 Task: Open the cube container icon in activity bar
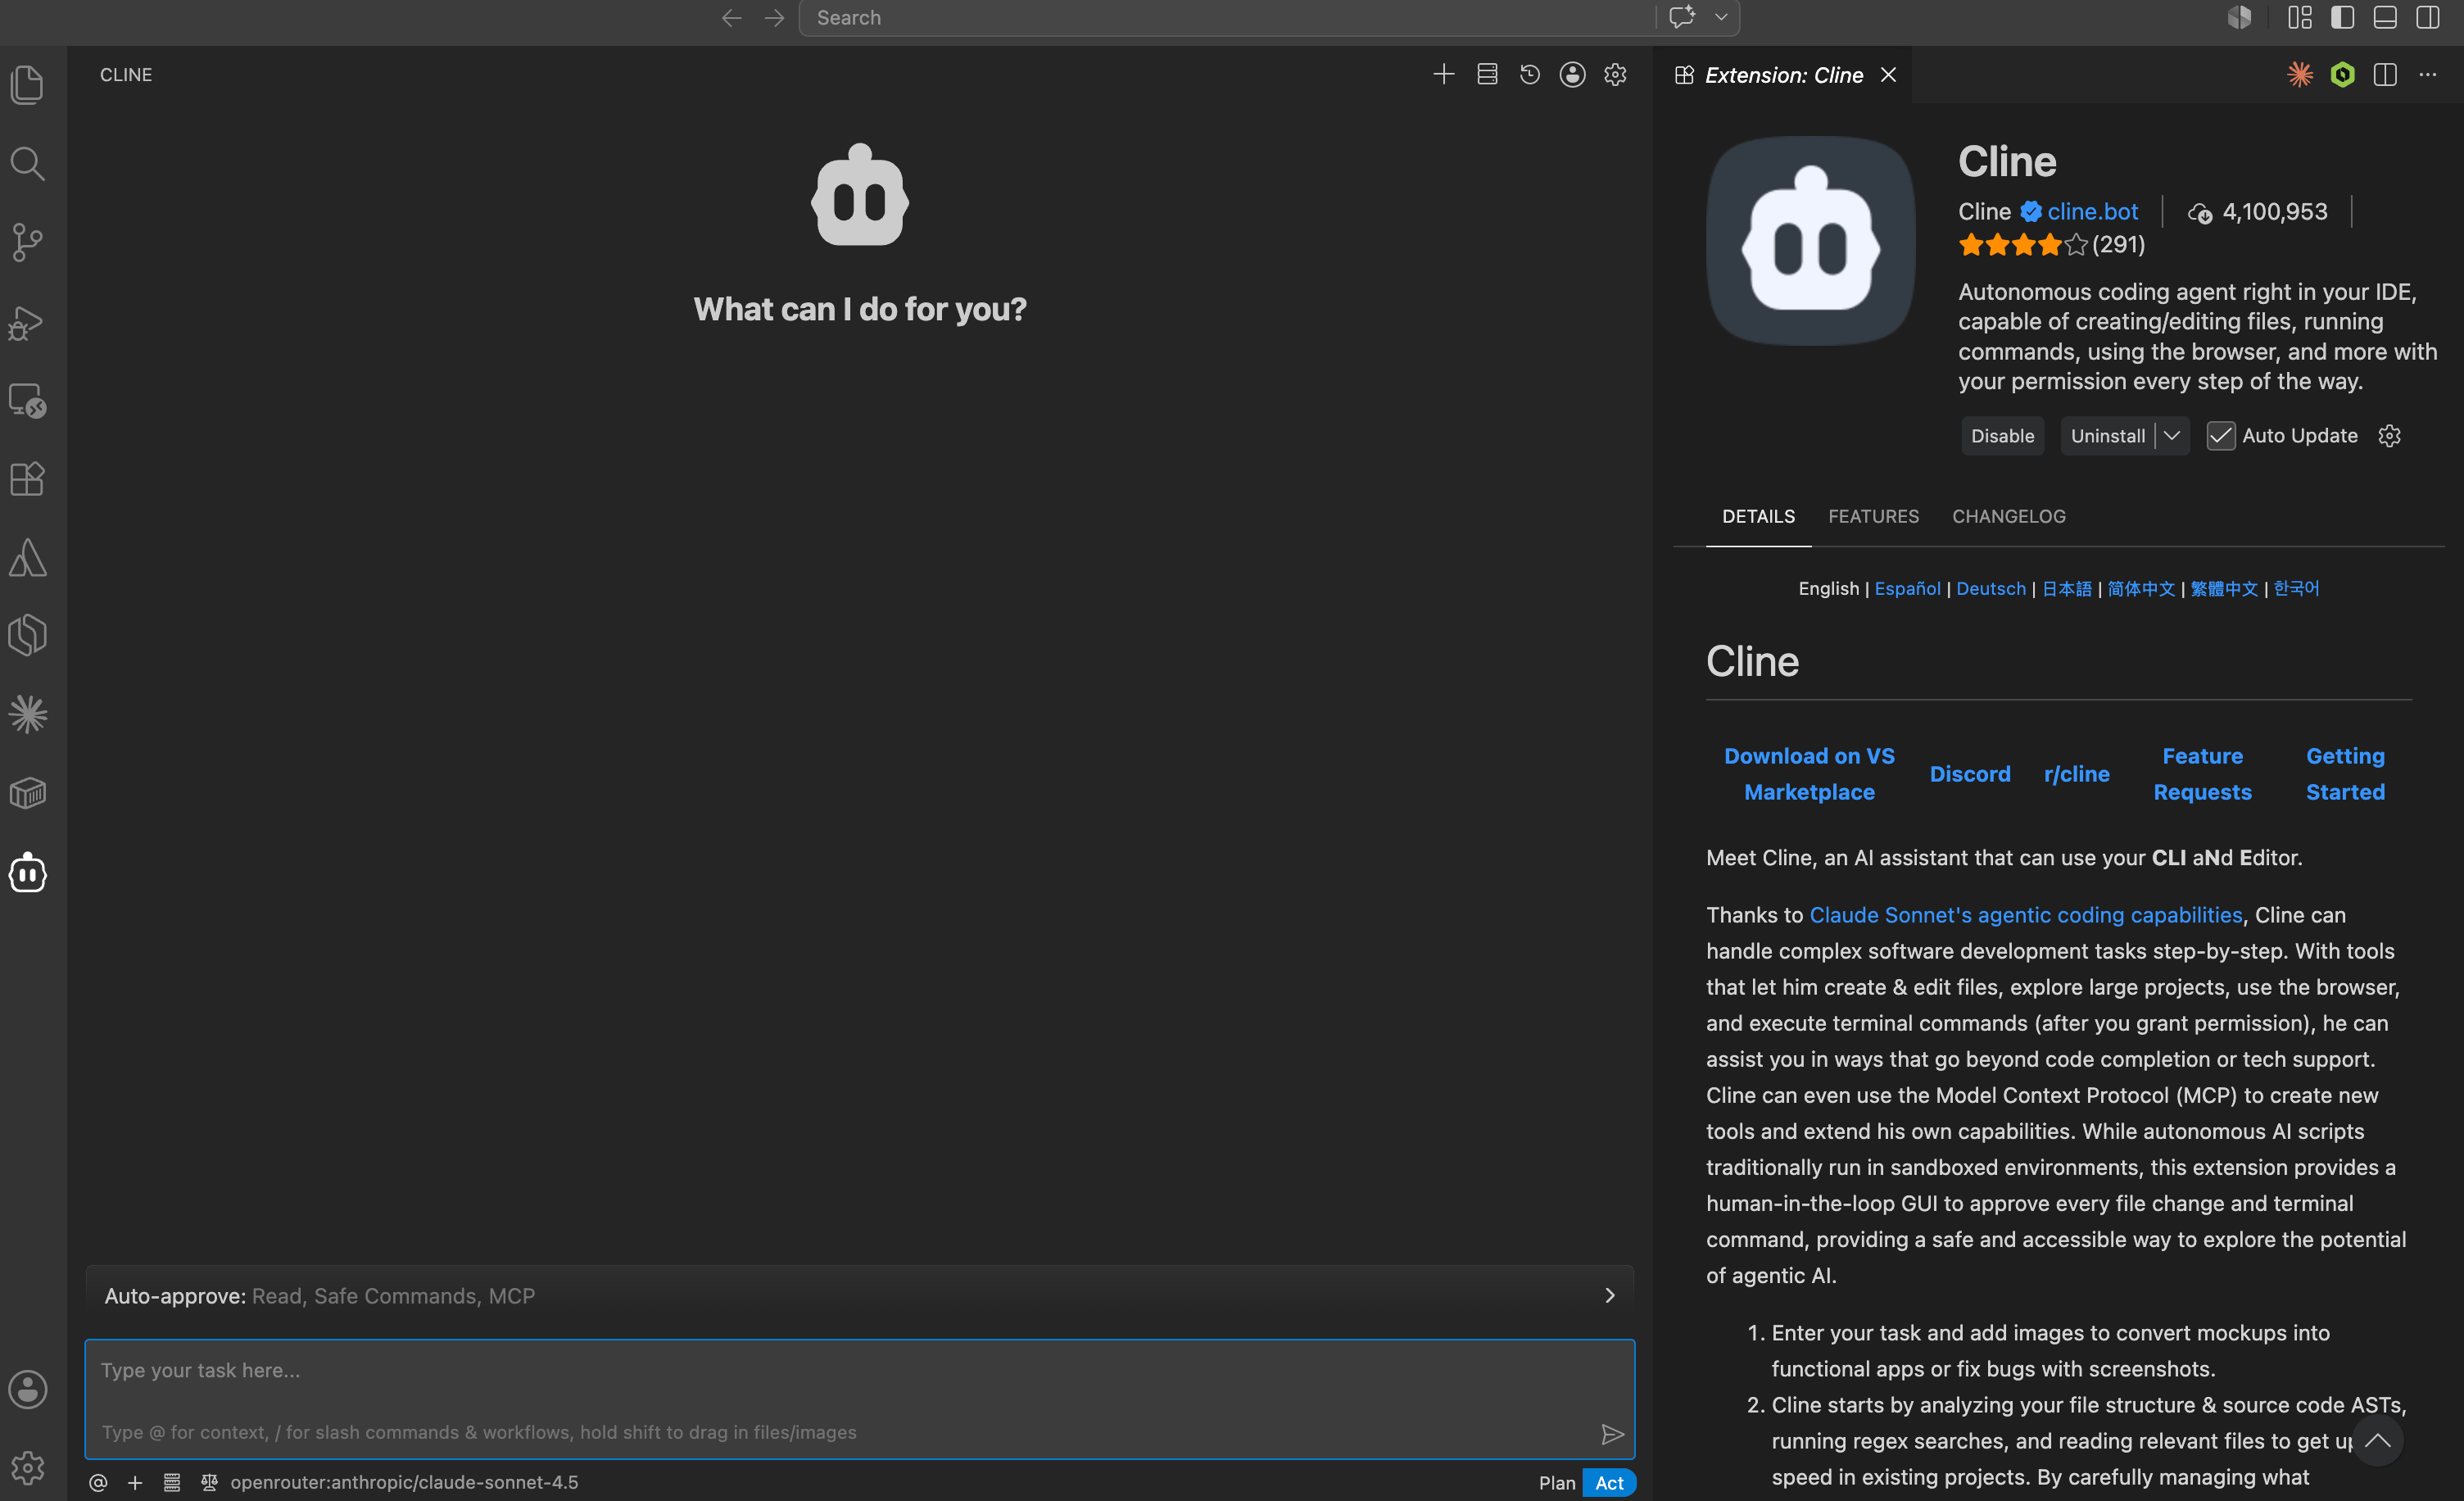click(28, 793)
